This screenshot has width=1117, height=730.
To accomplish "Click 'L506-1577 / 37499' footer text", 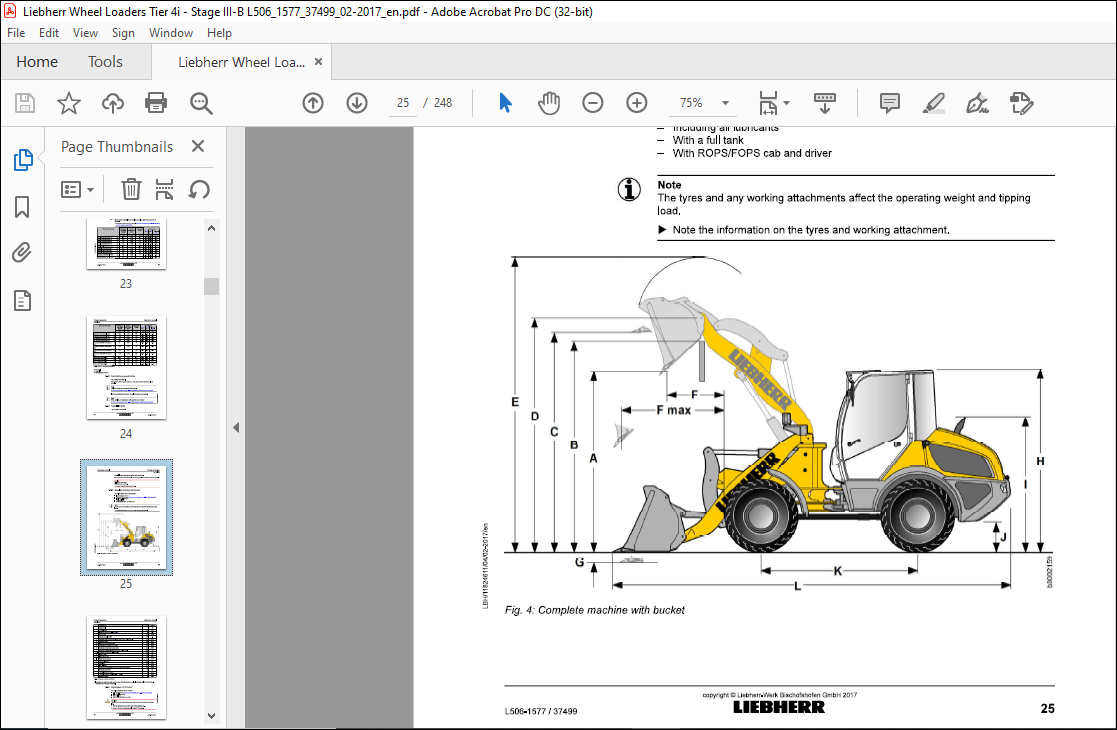I will (x=541, y=711).
